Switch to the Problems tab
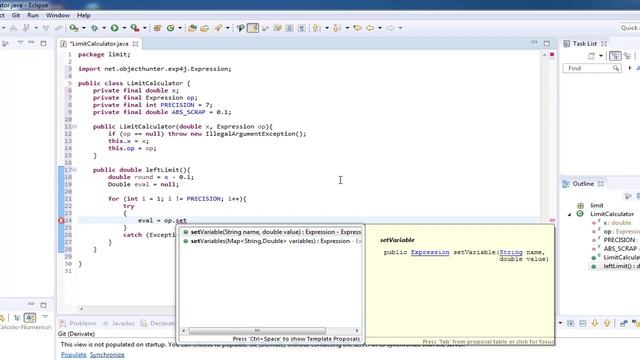640x360 pixels. tap(78, 323)
